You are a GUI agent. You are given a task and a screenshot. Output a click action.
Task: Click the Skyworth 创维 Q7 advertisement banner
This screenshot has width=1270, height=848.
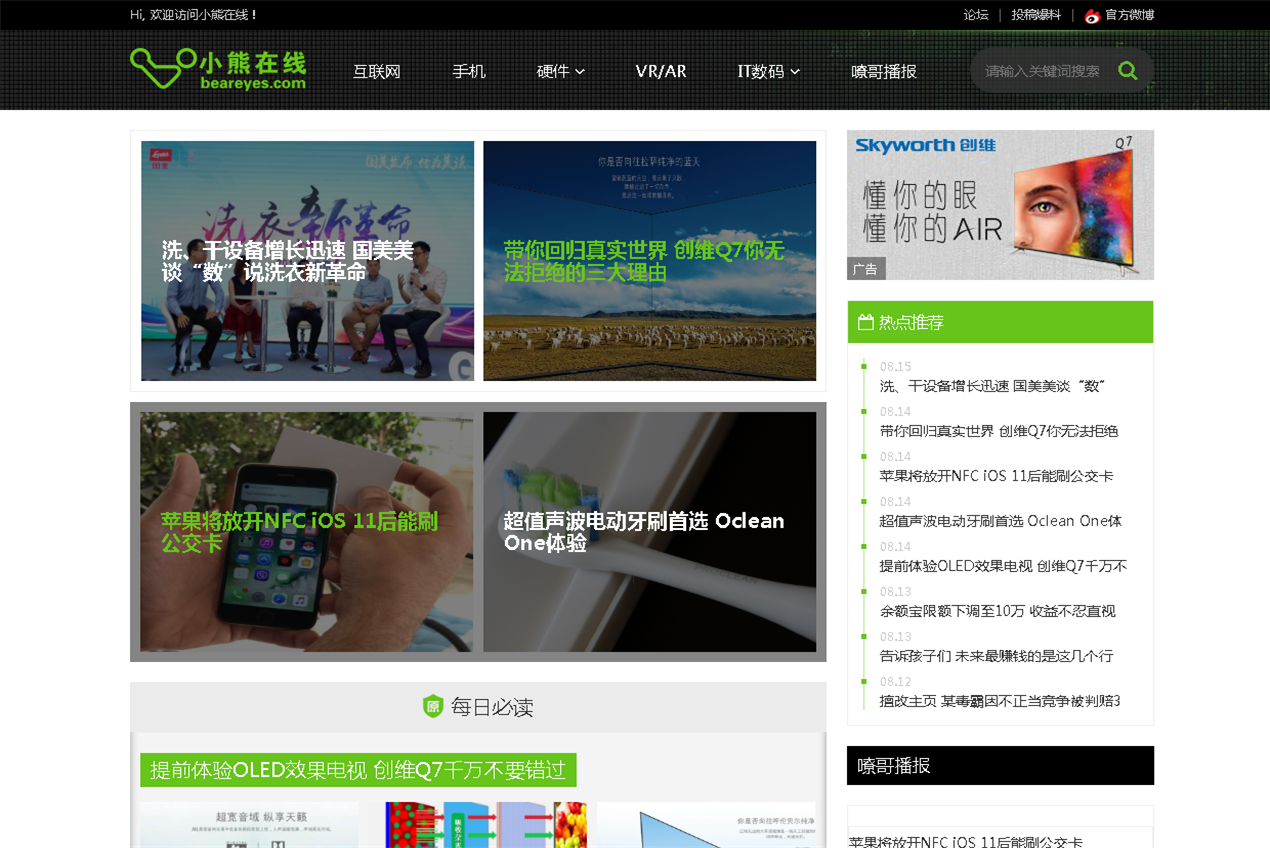coord(1000,205)
